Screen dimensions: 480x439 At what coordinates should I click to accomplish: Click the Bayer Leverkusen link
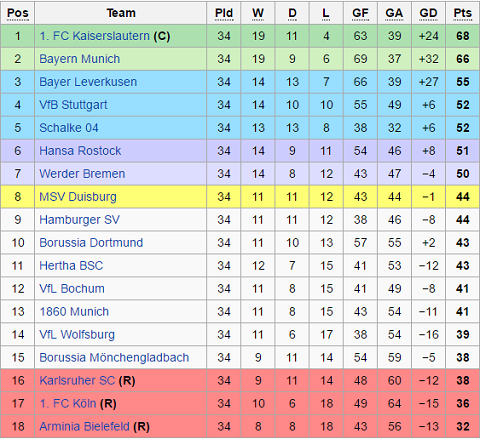[x=88, y=82]
